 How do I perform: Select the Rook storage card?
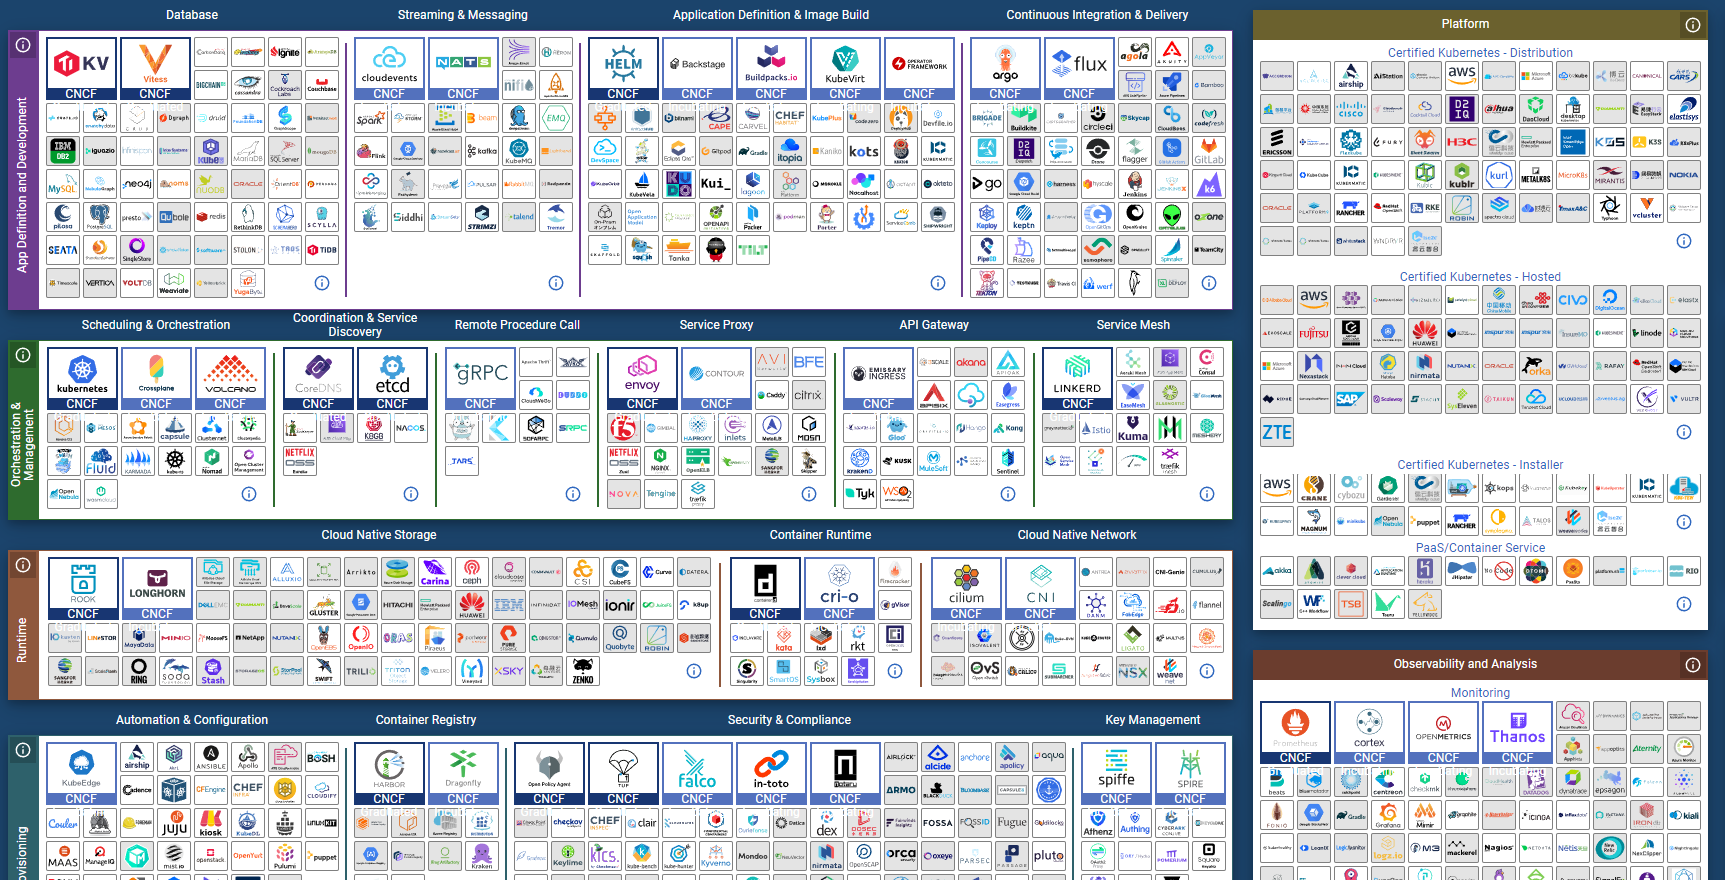83,589
